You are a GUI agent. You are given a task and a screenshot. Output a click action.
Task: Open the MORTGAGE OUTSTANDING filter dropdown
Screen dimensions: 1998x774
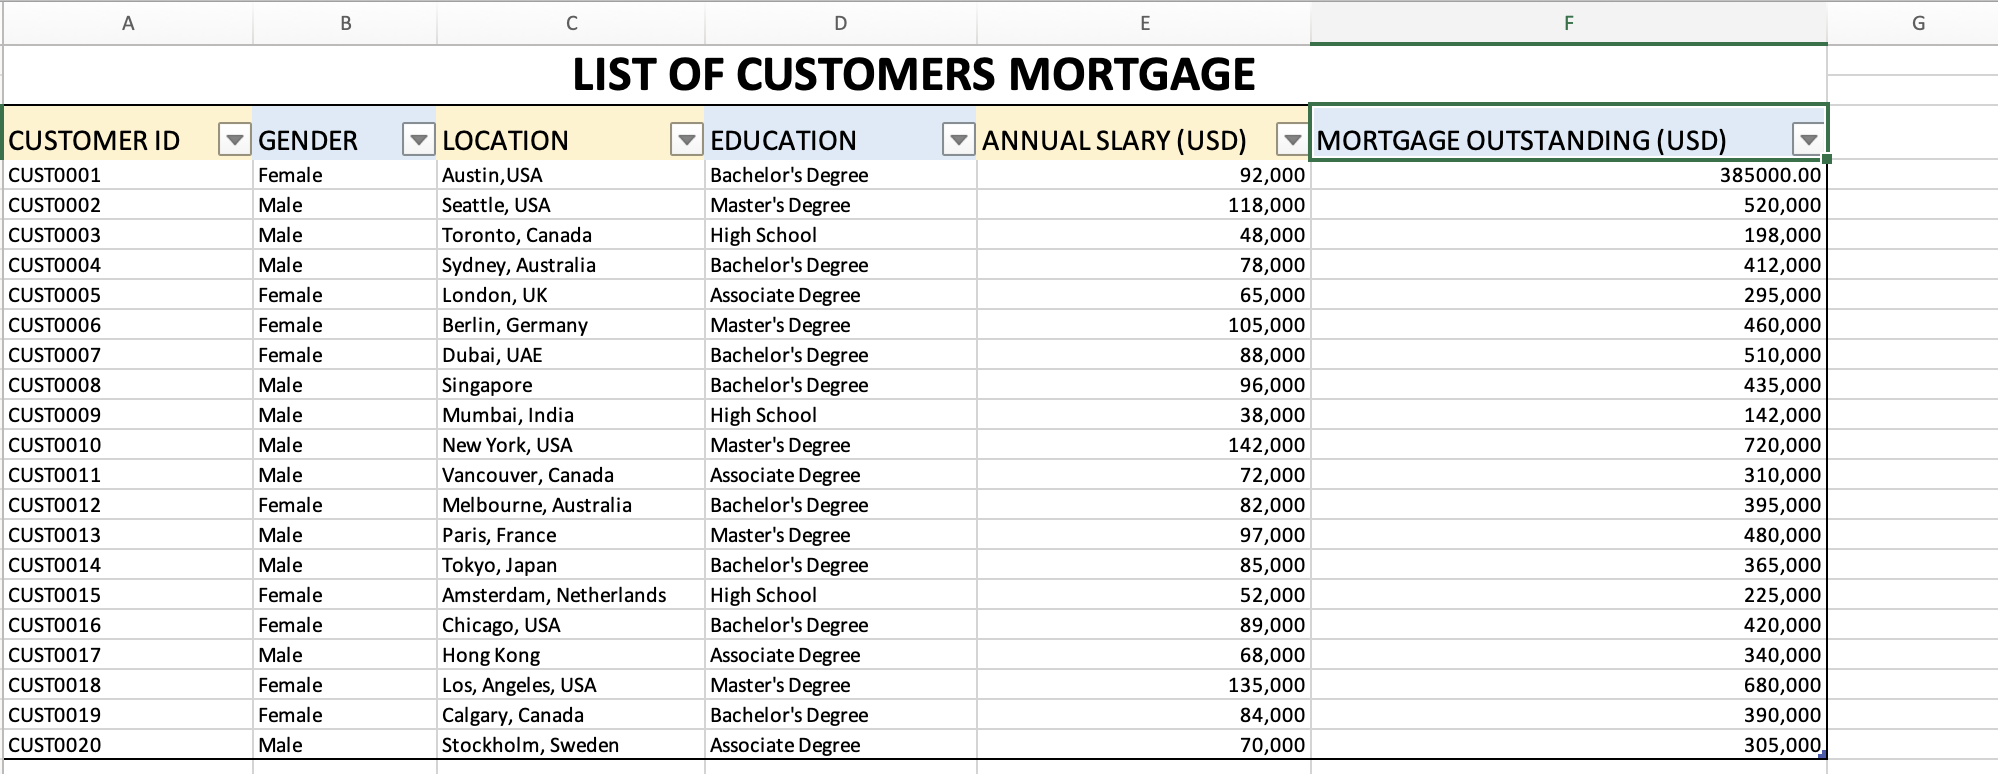tap(1807, 140)
